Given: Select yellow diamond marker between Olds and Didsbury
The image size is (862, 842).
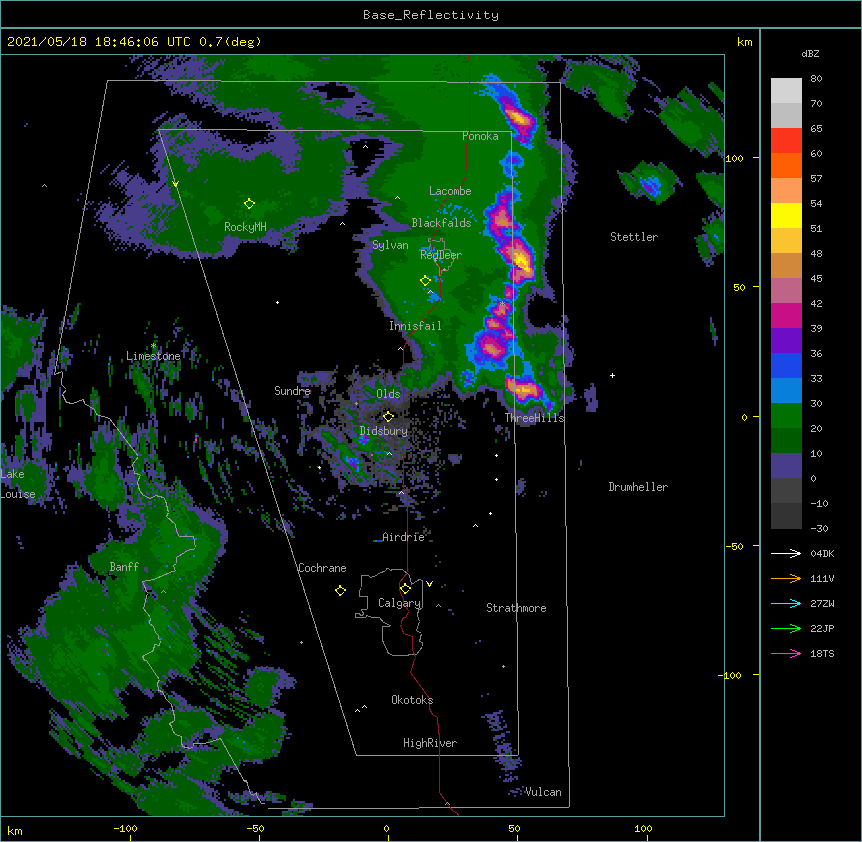Looking at the screenshot, I should (388, 416).
